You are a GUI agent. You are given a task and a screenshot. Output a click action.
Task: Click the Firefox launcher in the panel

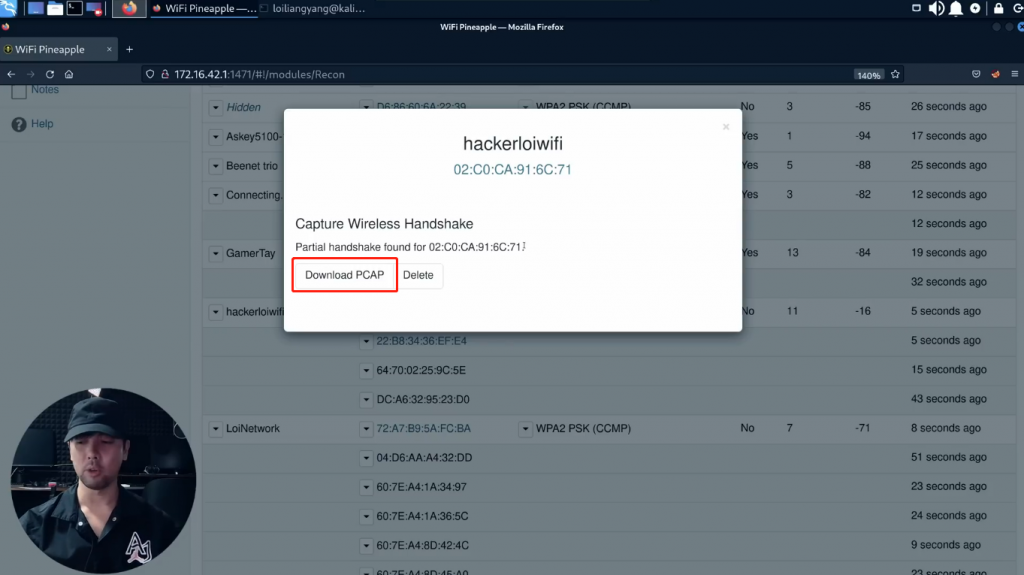click(129, 8)
